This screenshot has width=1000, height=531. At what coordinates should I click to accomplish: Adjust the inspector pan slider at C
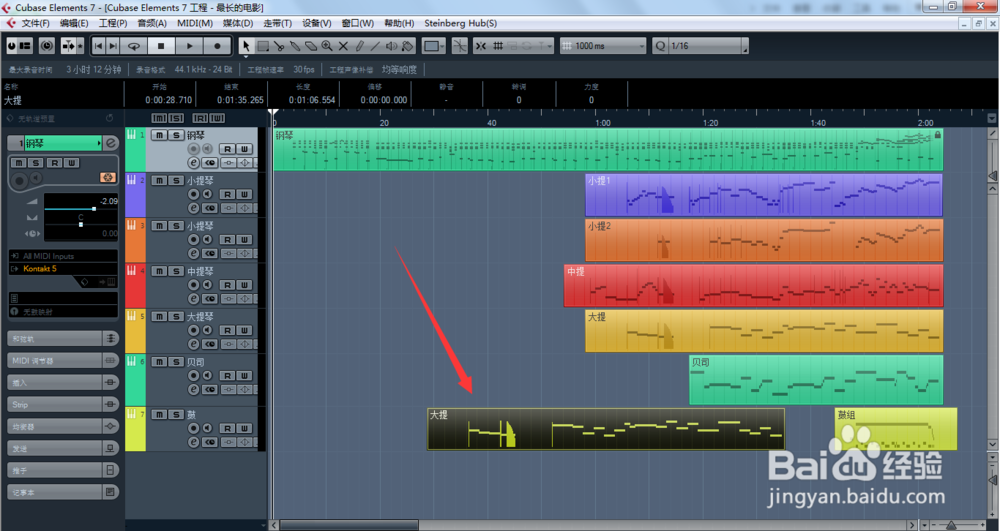(x=81, y=224)
